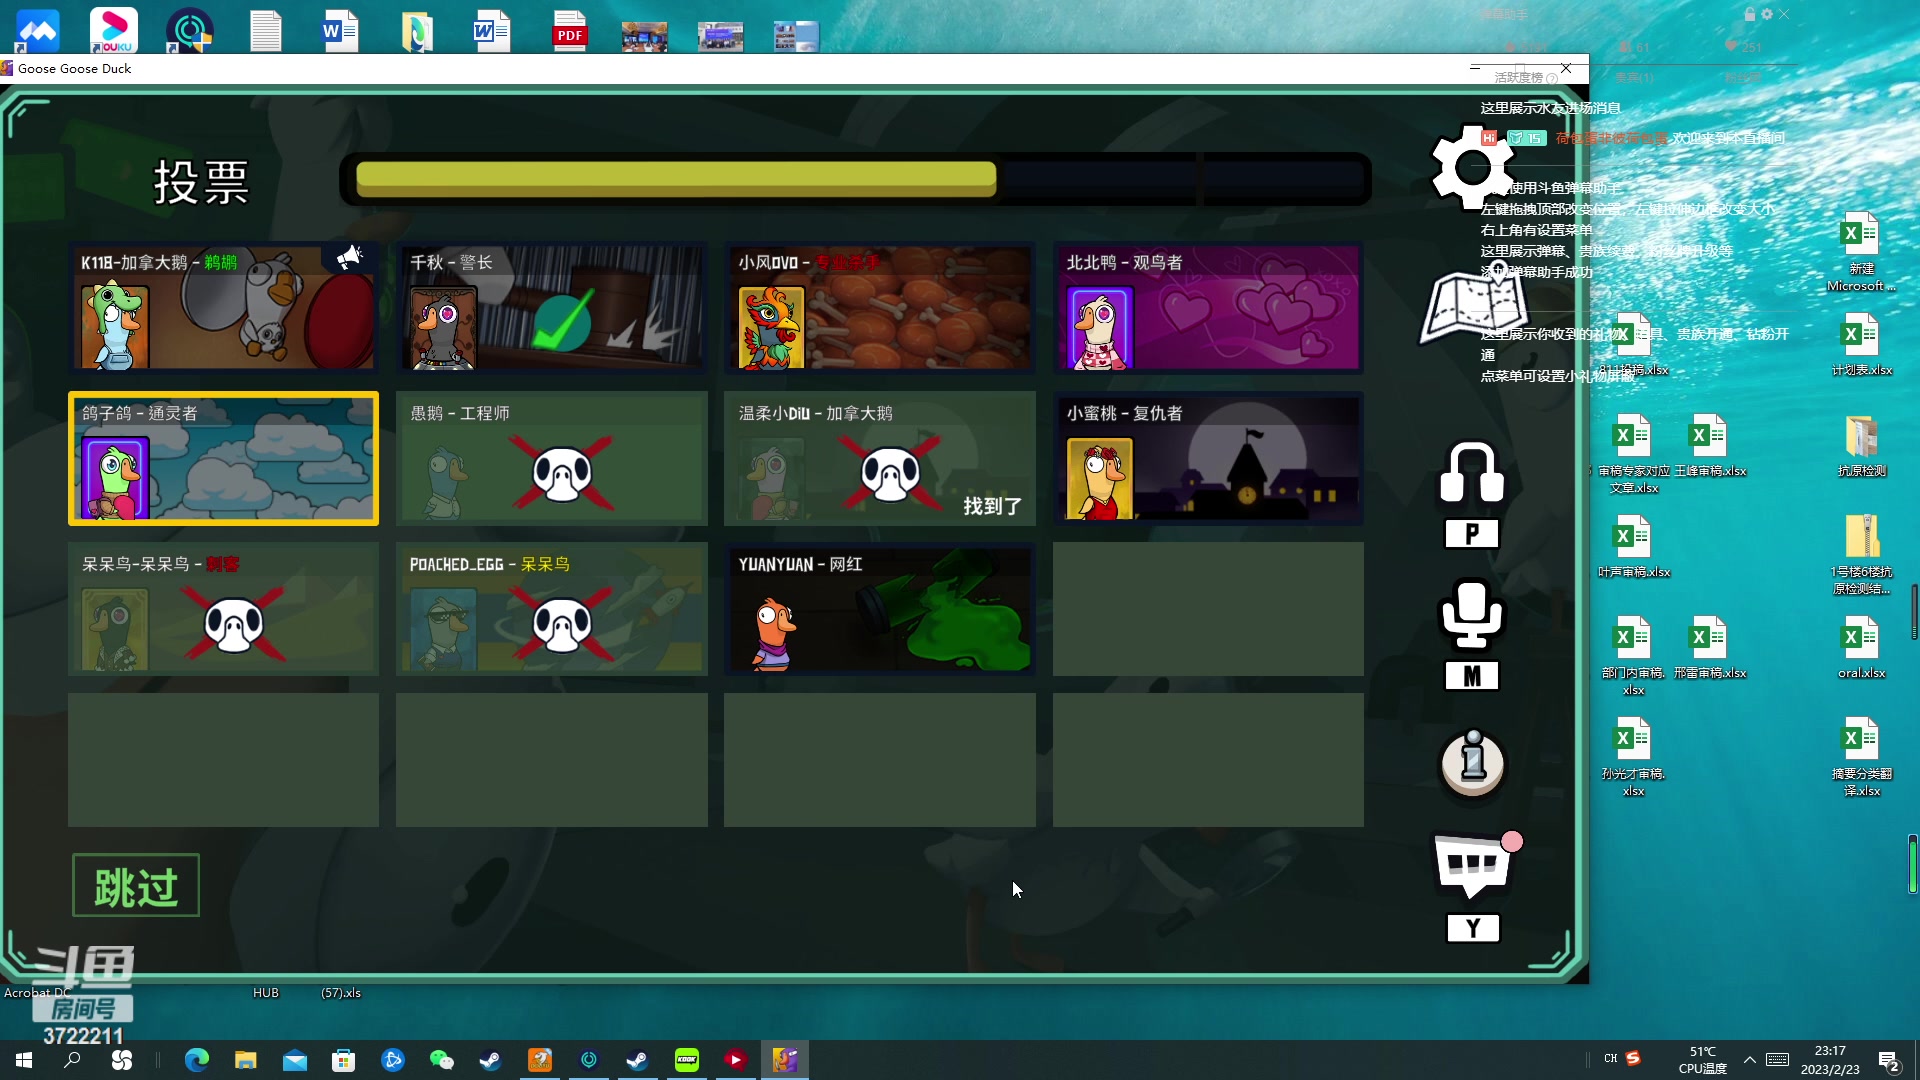This screenshot has width=1920, height=1080.
Task: Open 摘要分类翻译.xlsx desktop file
Action: [1861, 757]
